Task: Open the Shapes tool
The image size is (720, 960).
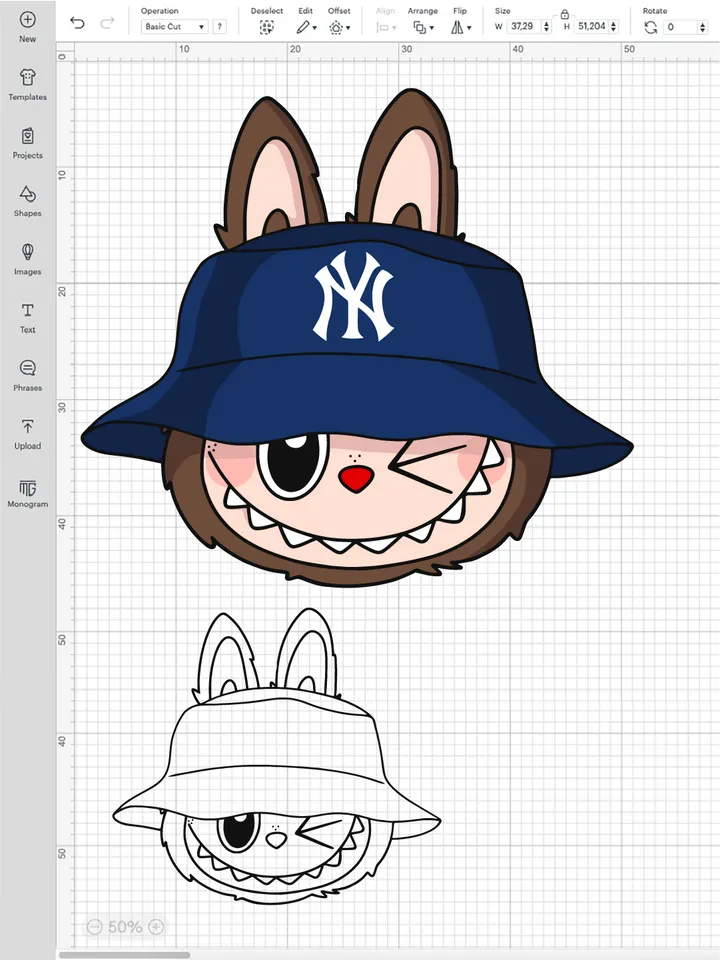Action: 27,200
